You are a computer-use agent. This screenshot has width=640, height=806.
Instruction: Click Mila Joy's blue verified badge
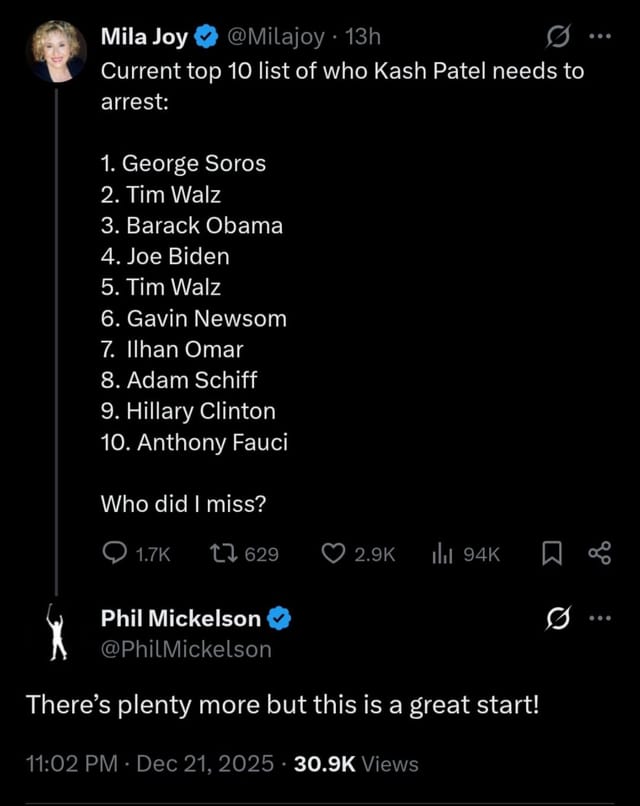pos(205,35)
